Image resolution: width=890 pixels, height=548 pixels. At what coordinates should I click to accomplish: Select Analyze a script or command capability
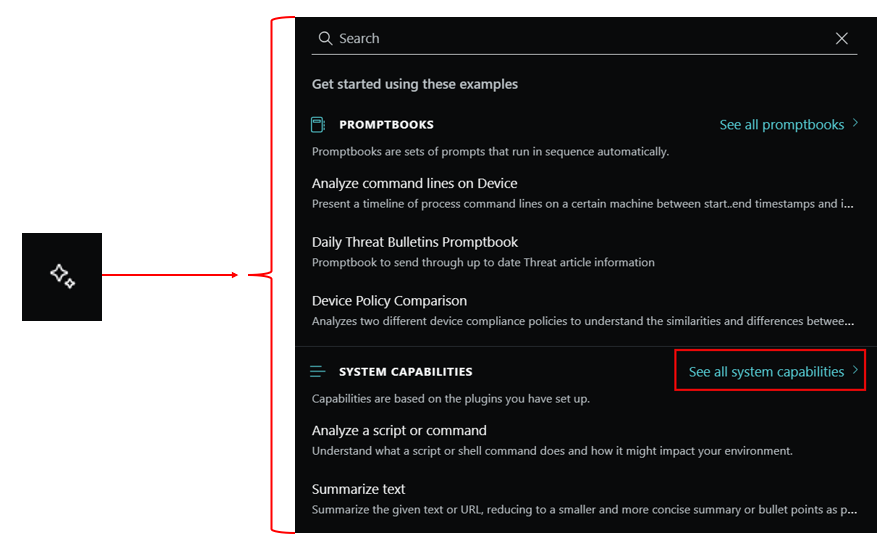coord(399,430)
